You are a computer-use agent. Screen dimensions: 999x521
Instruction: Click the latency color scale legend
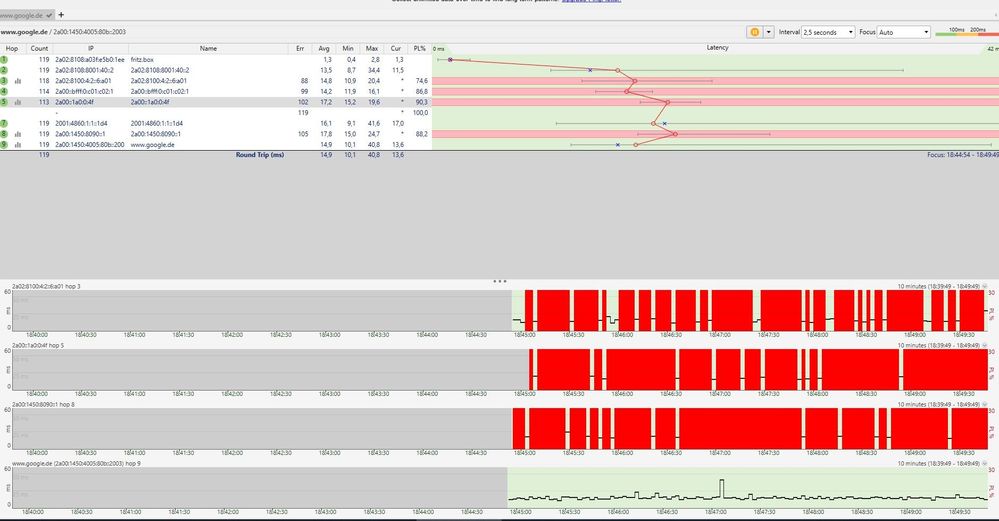tap(967, 32)
